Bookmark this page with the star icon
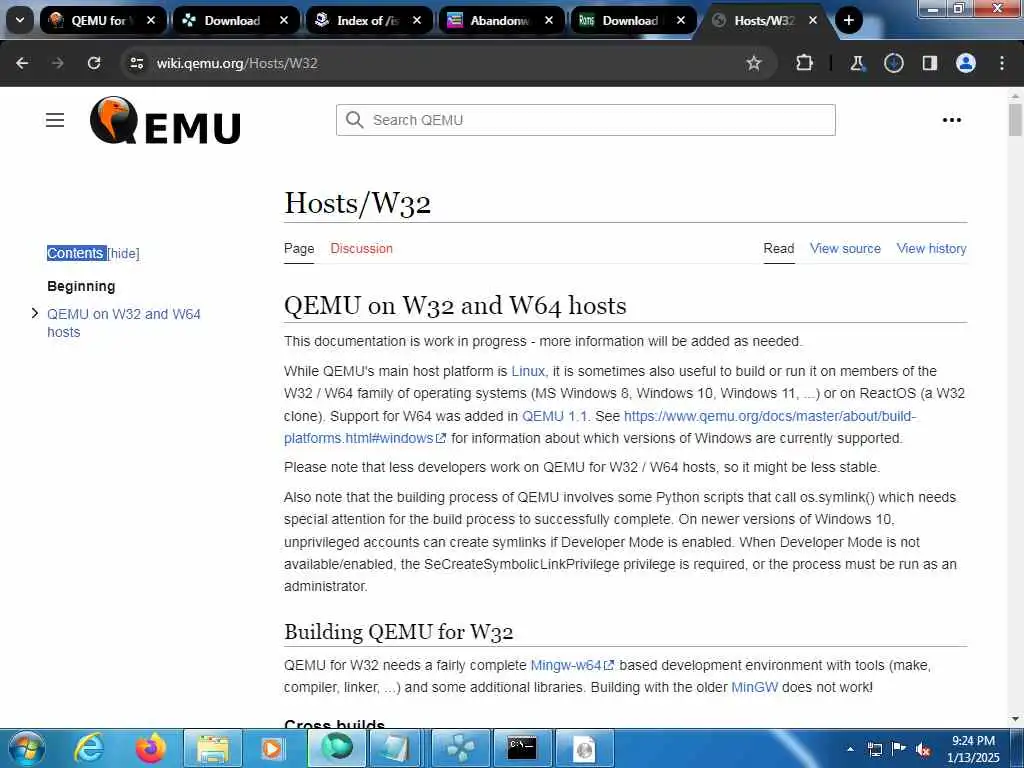The image size is (1024, 768). (754, 63)
